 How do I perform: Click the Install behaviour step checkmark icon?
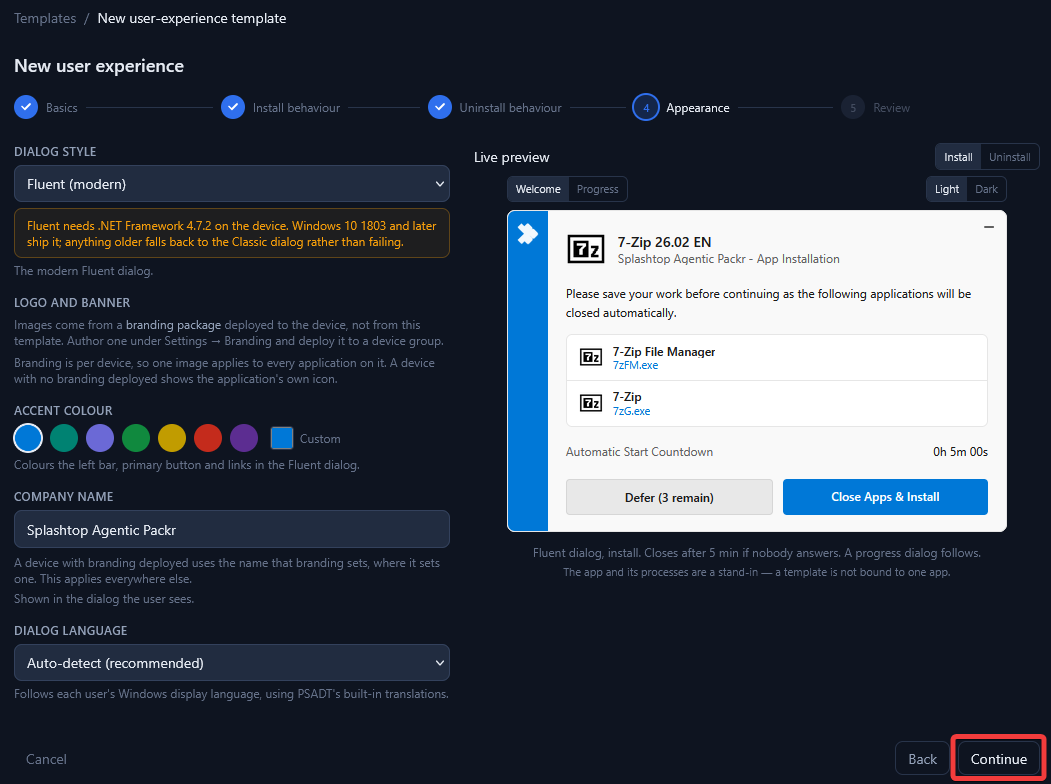(x=233, y=107)
